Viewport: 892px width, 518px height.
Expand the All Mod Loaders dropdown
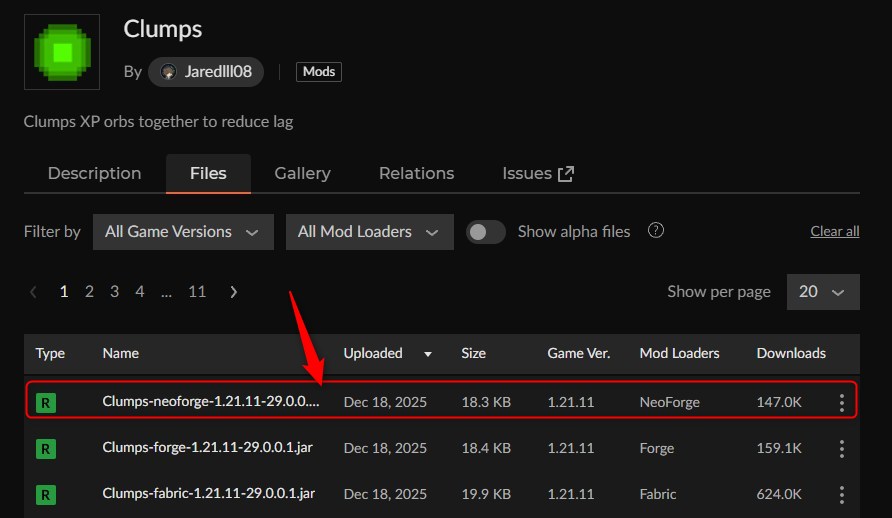(369, 232)
